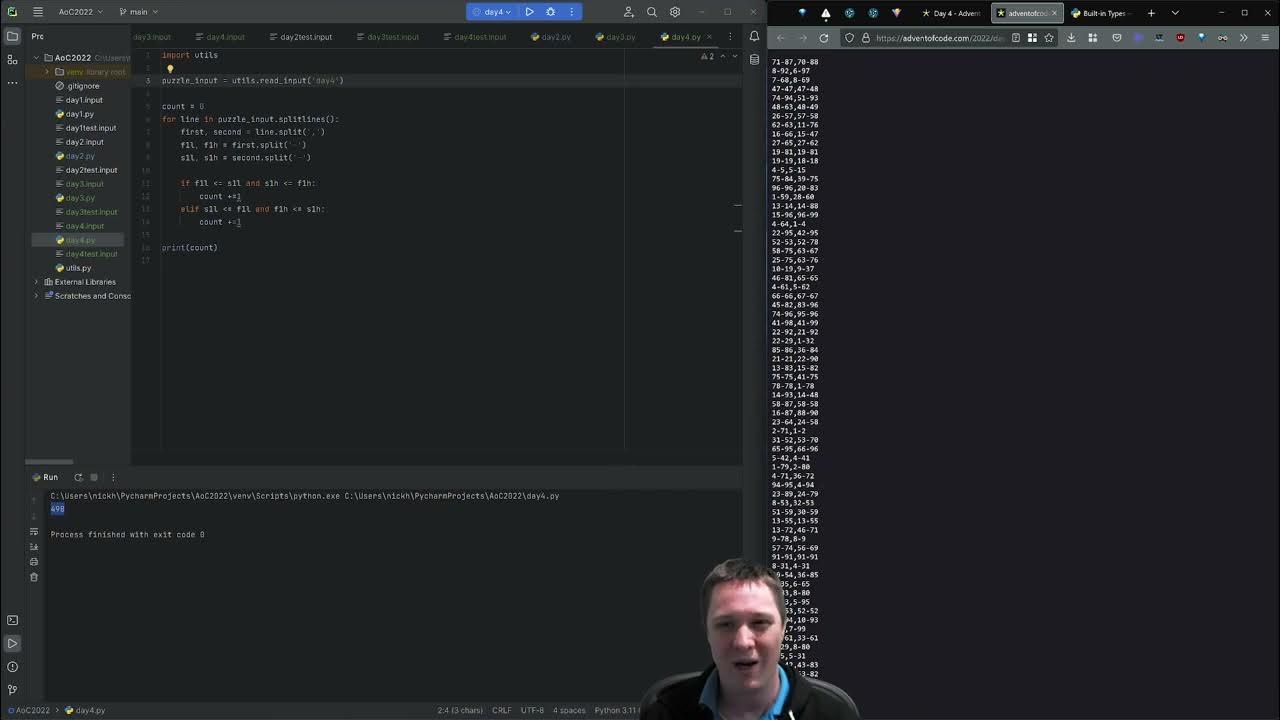Screen dimensions: 1280x720
Task: Click the cursor position 2:4 in status bar
Action: 458,710
